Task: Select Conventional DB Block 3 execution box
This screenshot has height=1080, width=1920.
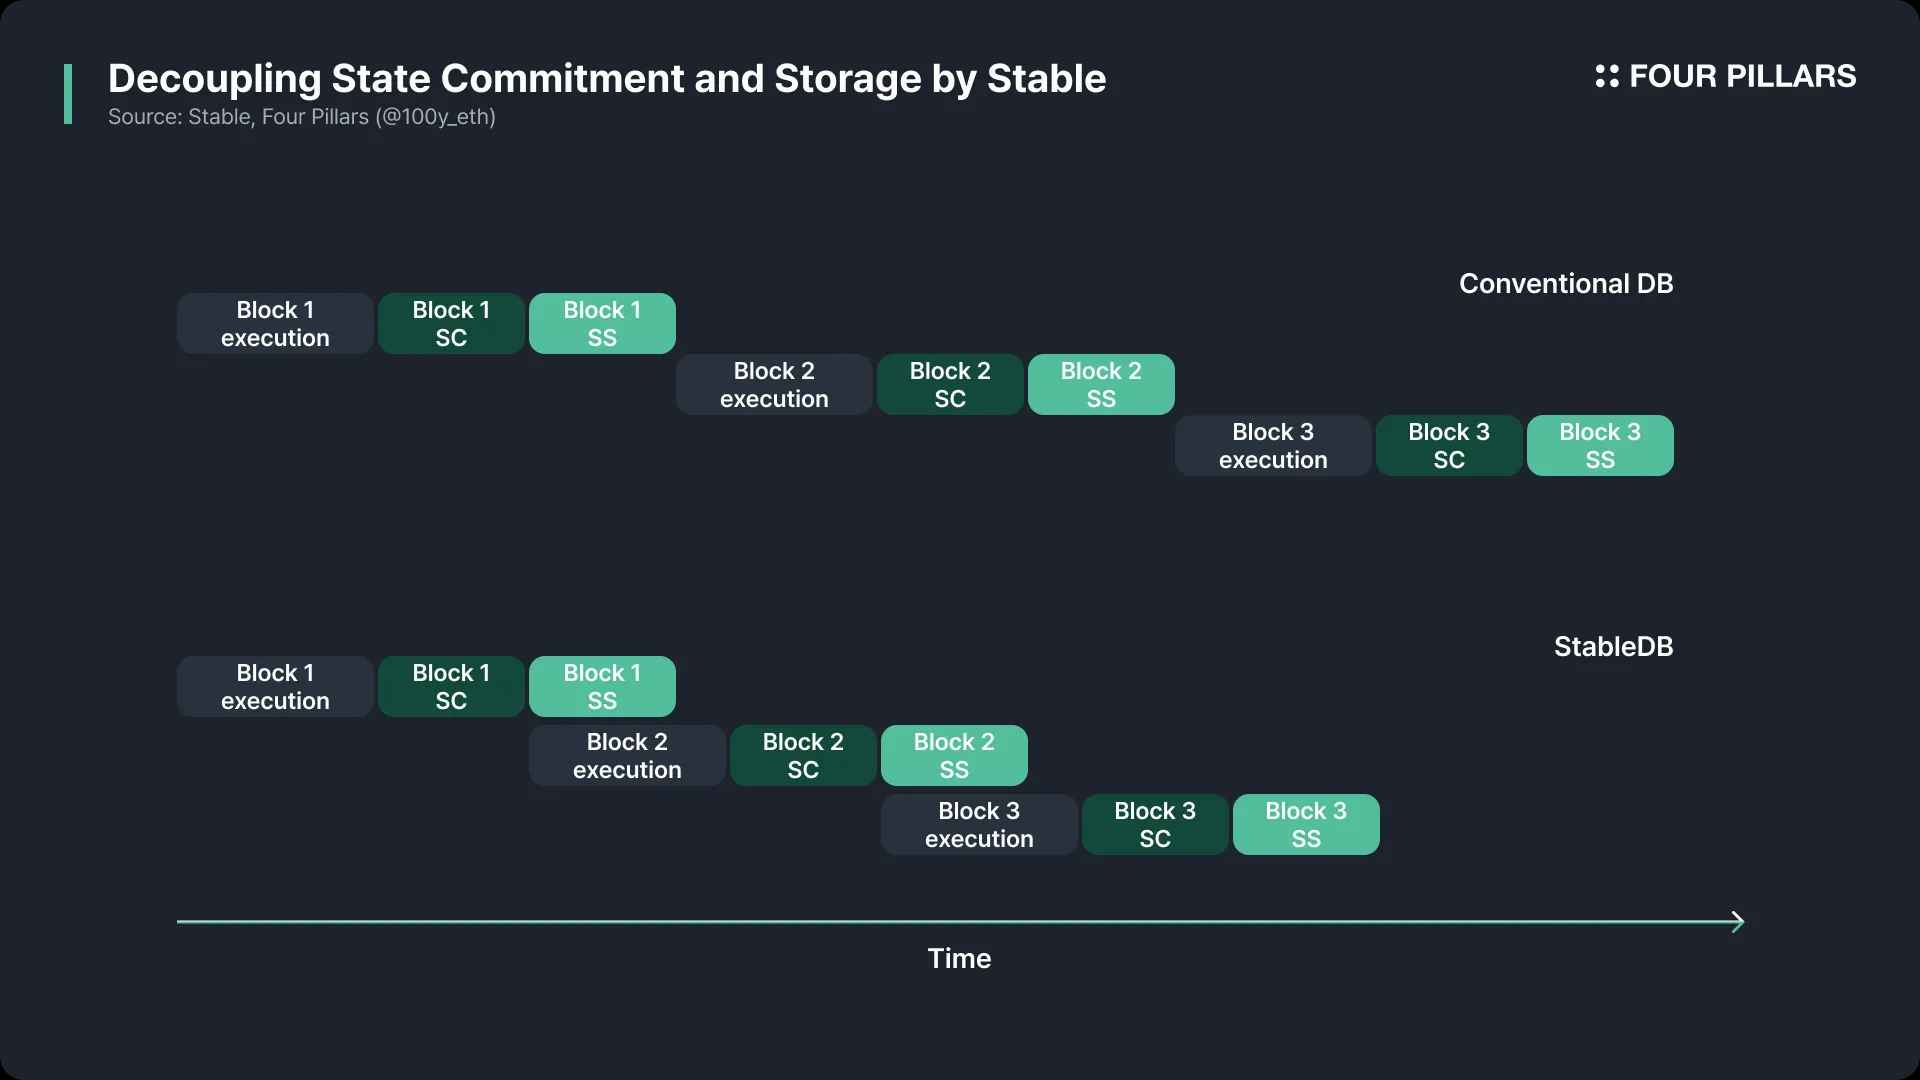Action: [1273, 445]
